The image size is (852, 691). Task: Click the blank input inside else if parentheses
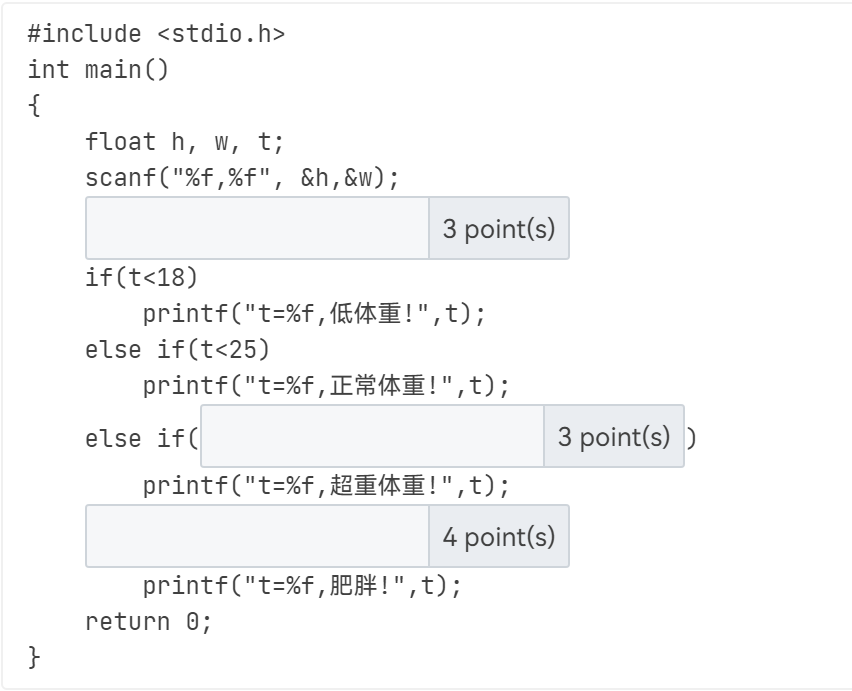coord(372,436)
